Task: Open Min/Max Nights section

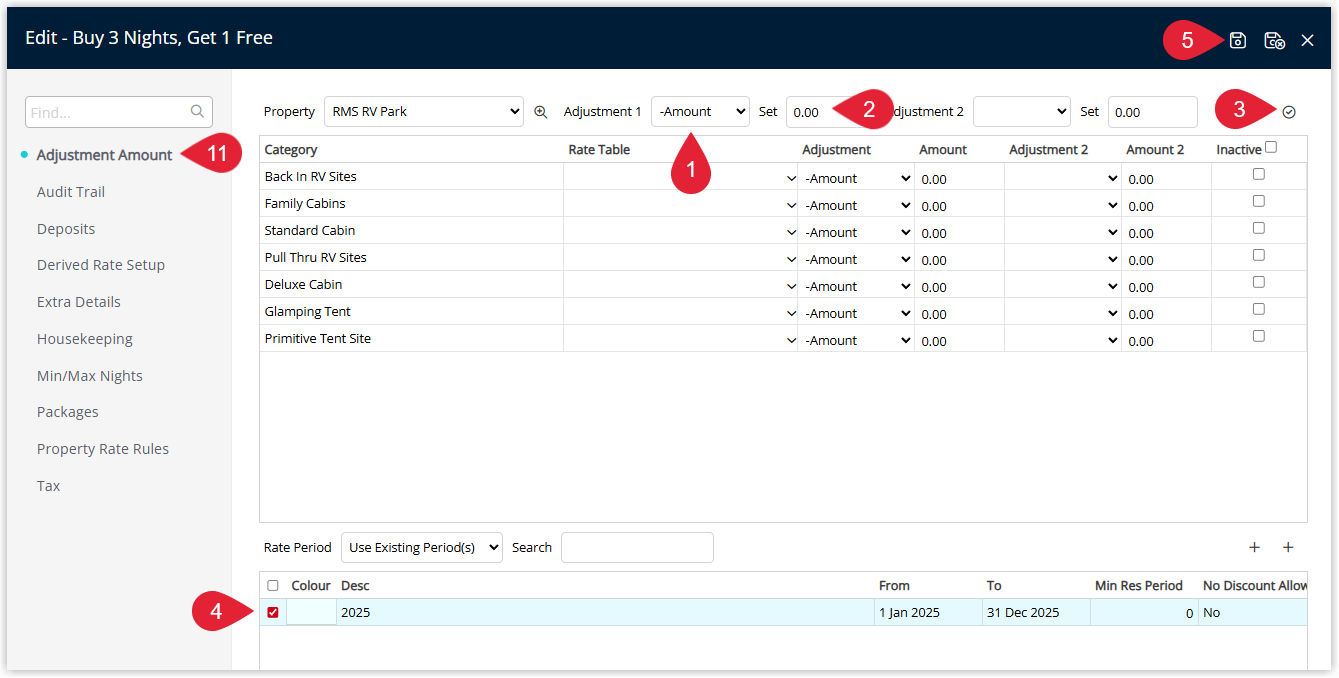Action: (x=90, y=376)
